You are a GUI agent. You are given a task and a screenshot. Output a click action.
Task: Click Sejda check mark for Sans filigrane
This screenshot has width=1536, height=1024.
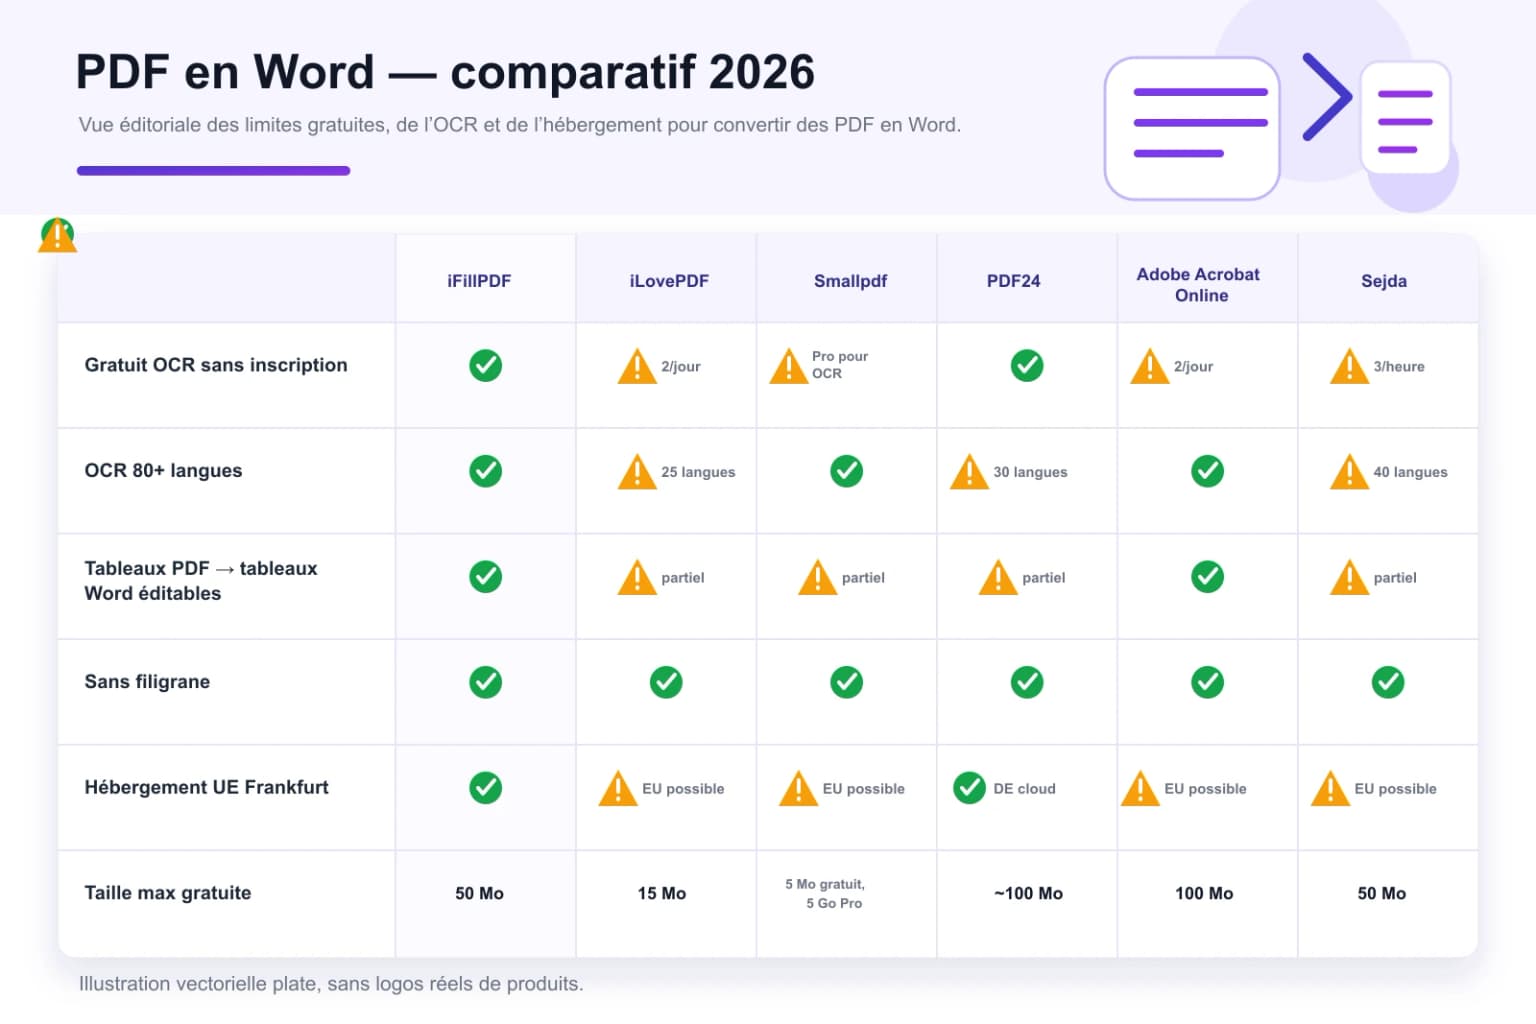click(1388, 682)
